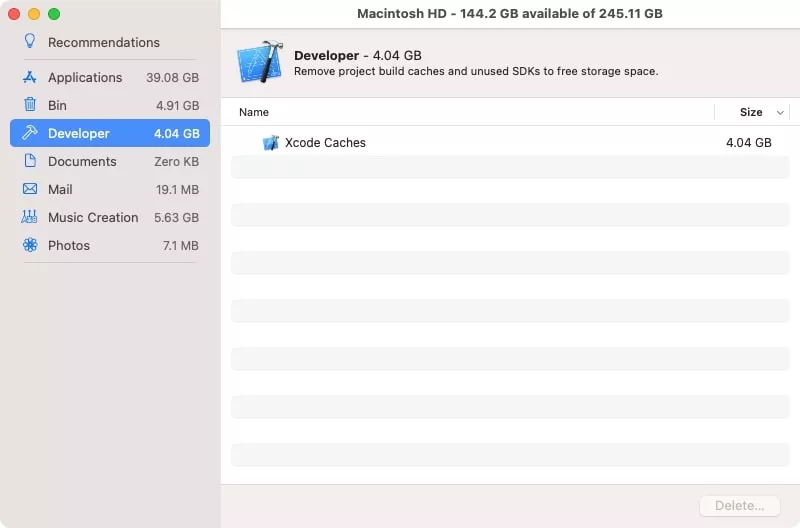Click the Xcode Caches 4.04 GB size value
Viewport: 800px width, 528px height.
pos(748,143)
